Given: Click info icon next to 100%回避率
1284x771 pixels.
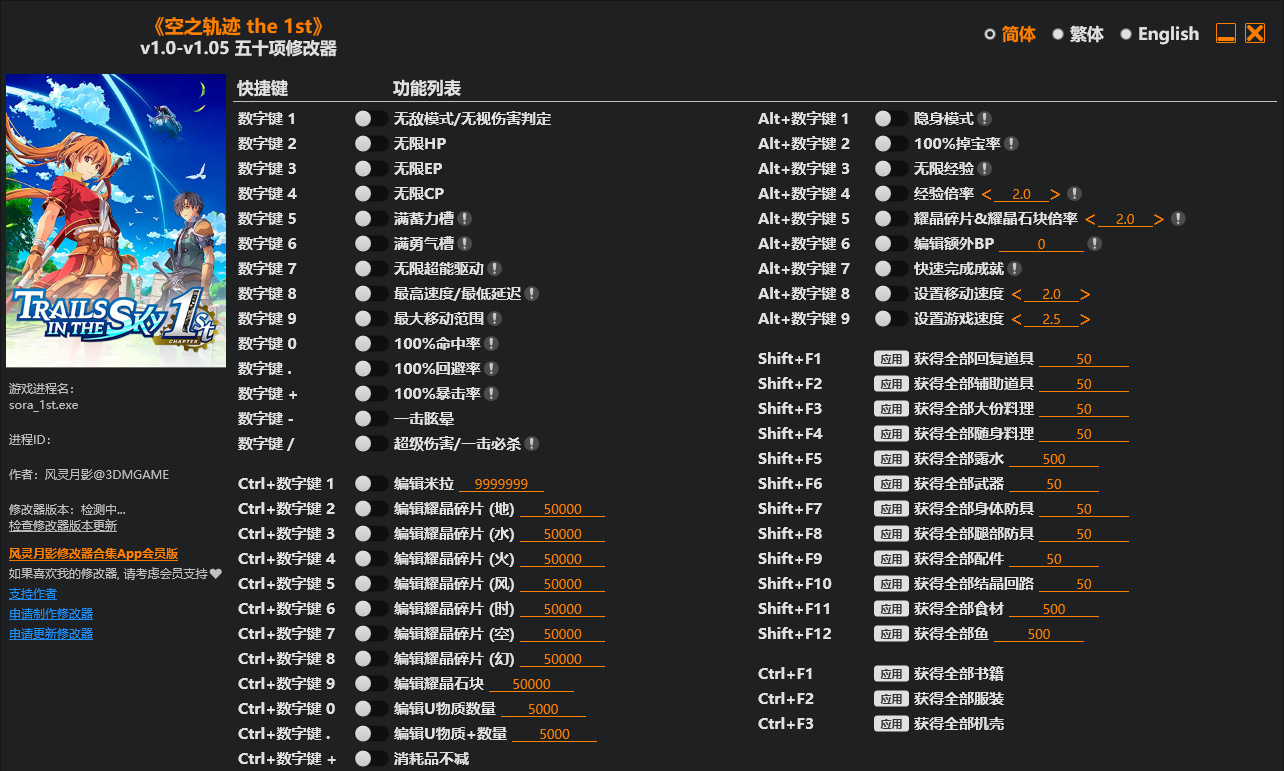Looking at the screenshot, I should click(x=491, y=369).
